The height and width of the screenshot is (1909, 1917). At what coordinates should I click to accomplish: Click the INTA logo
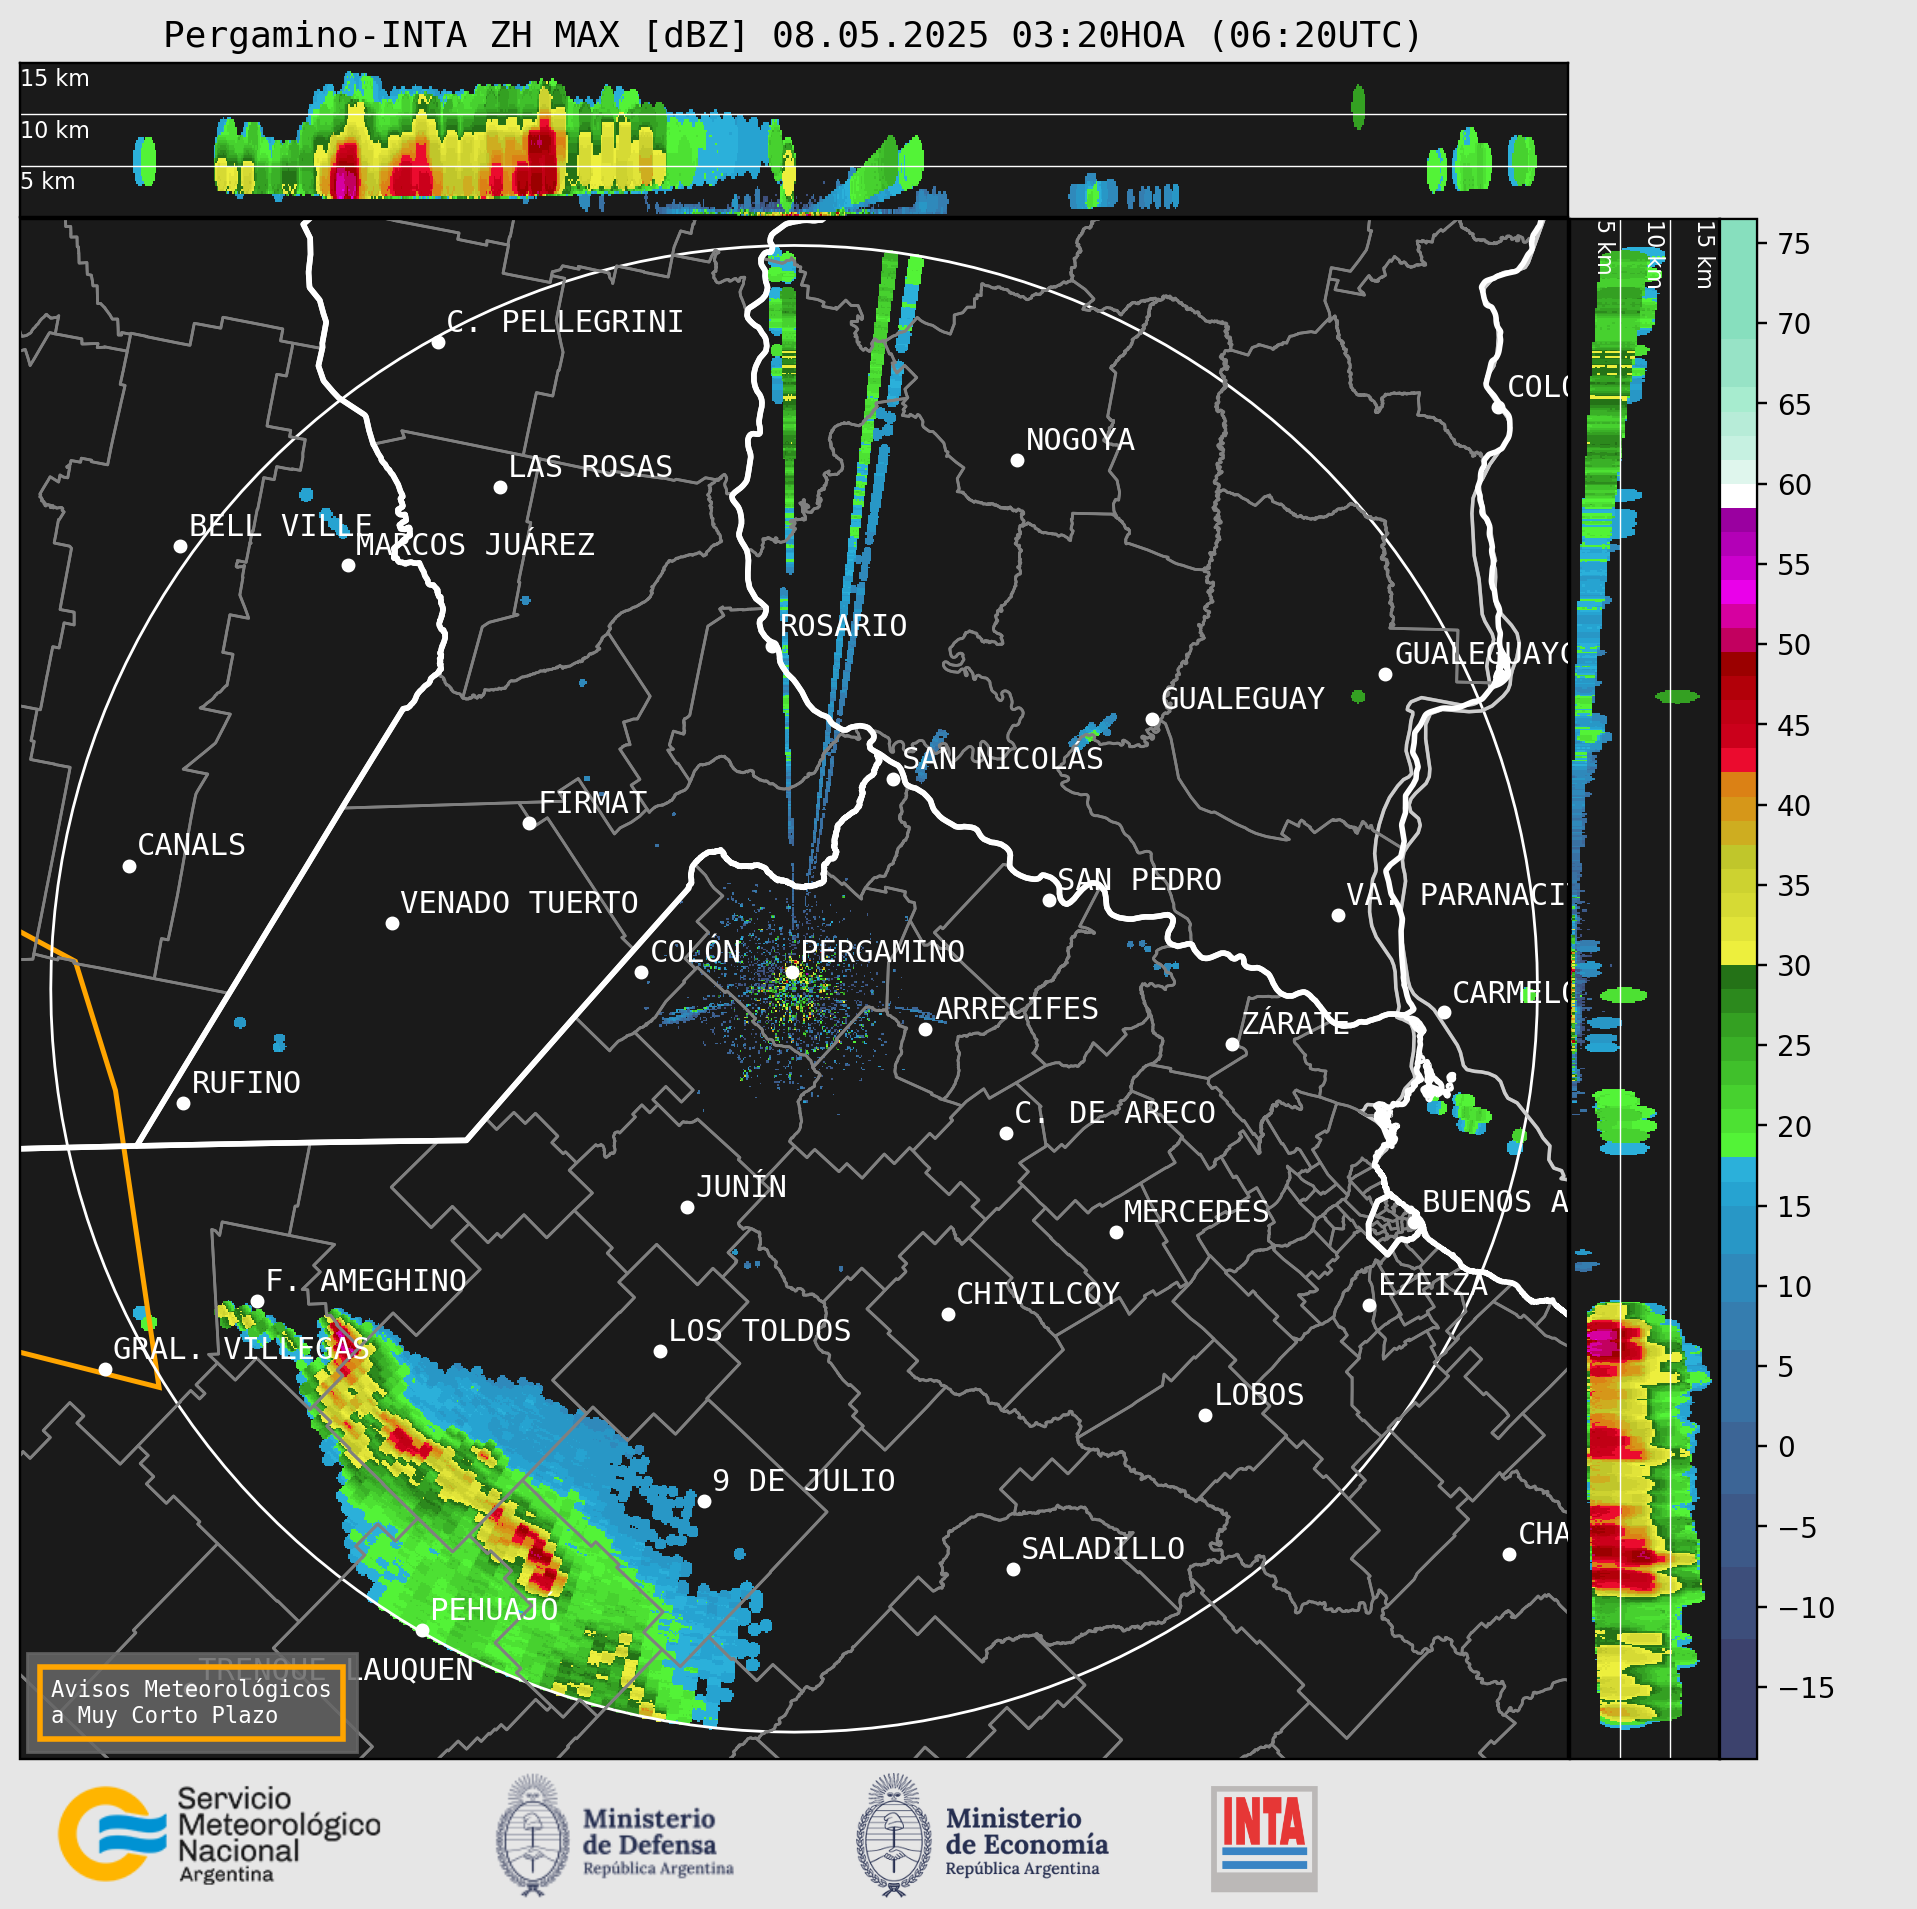[x=1264, y=1838]
